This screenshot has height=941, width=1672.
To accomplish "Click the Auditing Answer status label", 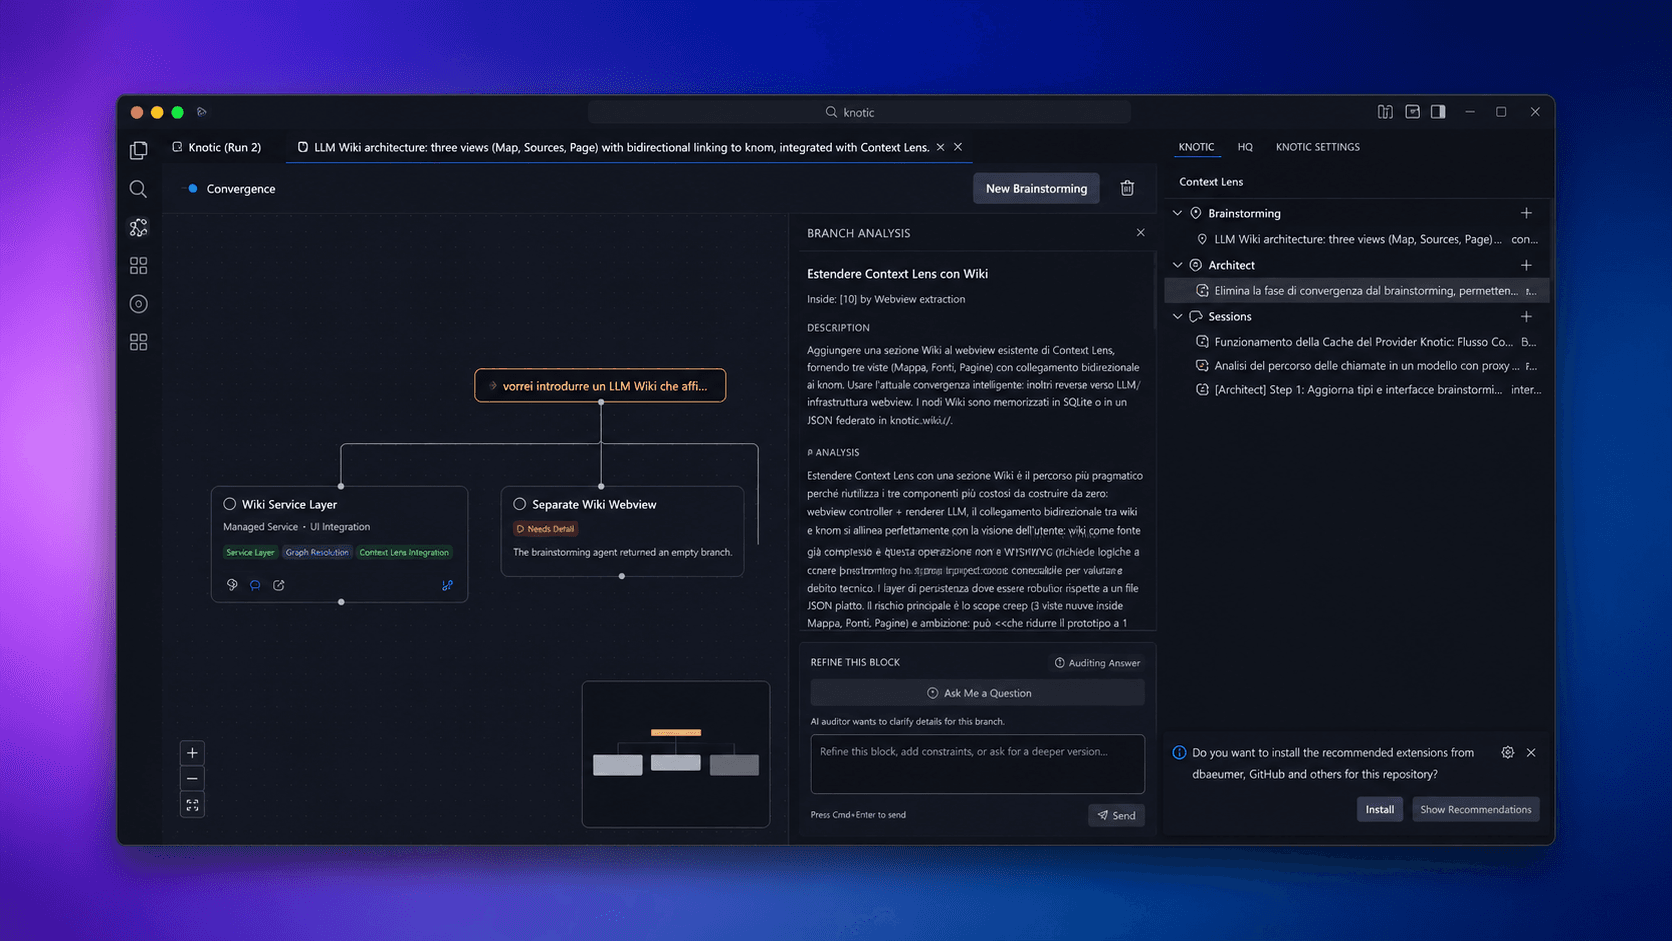I will 1097,662.
